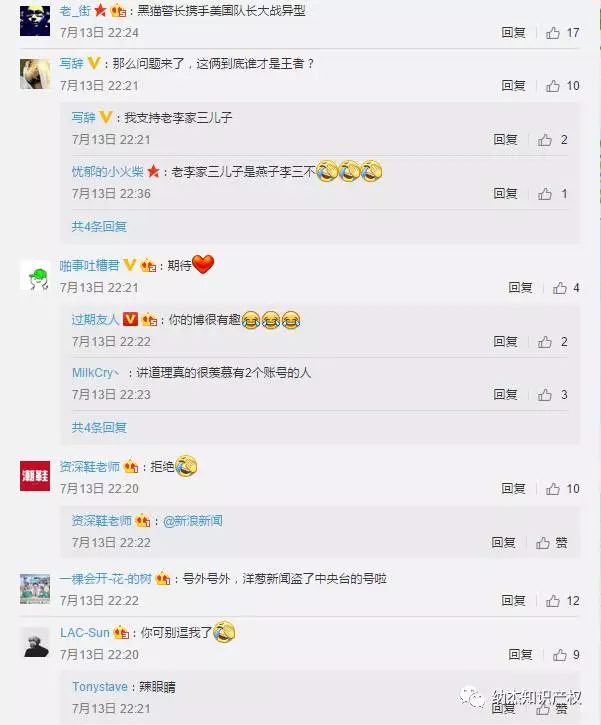Open 一棵会开-花-的树 user profile name
Screen dimensions: 601x725
tap(105, 579)
